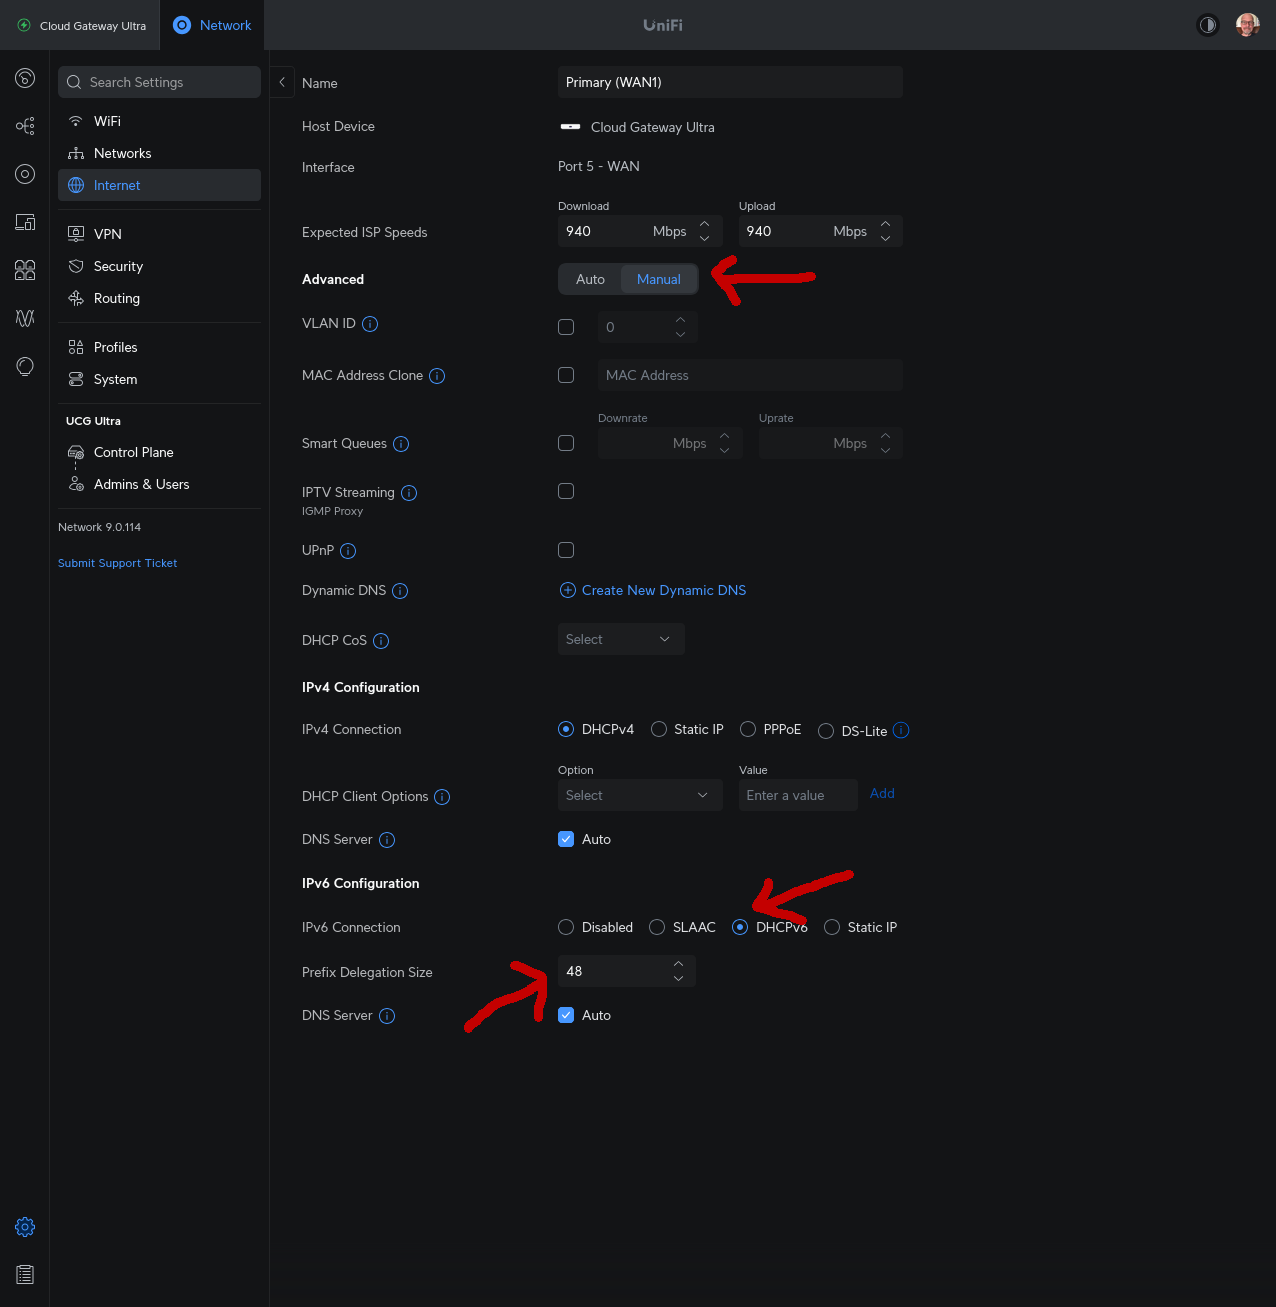Open Routing settings
1276x1307 pixels.
pyautogui.click(x=159, y=298)
